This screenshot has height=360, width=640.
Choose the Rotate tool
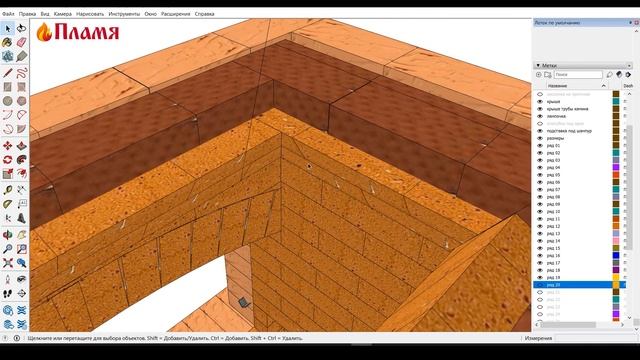[x=8, y=160]
